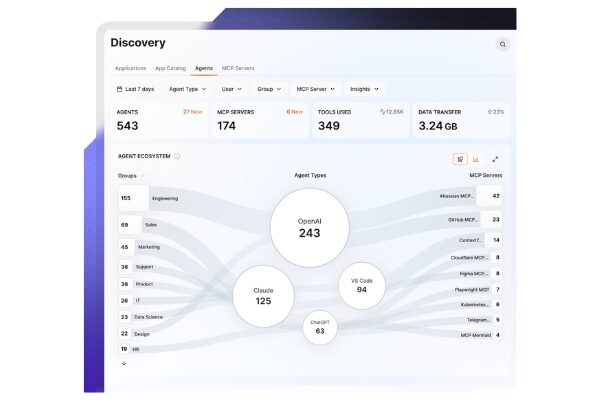Select the OpenAI 243 agent bubble
Image resolution: width=600 pixels, height=400 pixels.
[310, 227]
